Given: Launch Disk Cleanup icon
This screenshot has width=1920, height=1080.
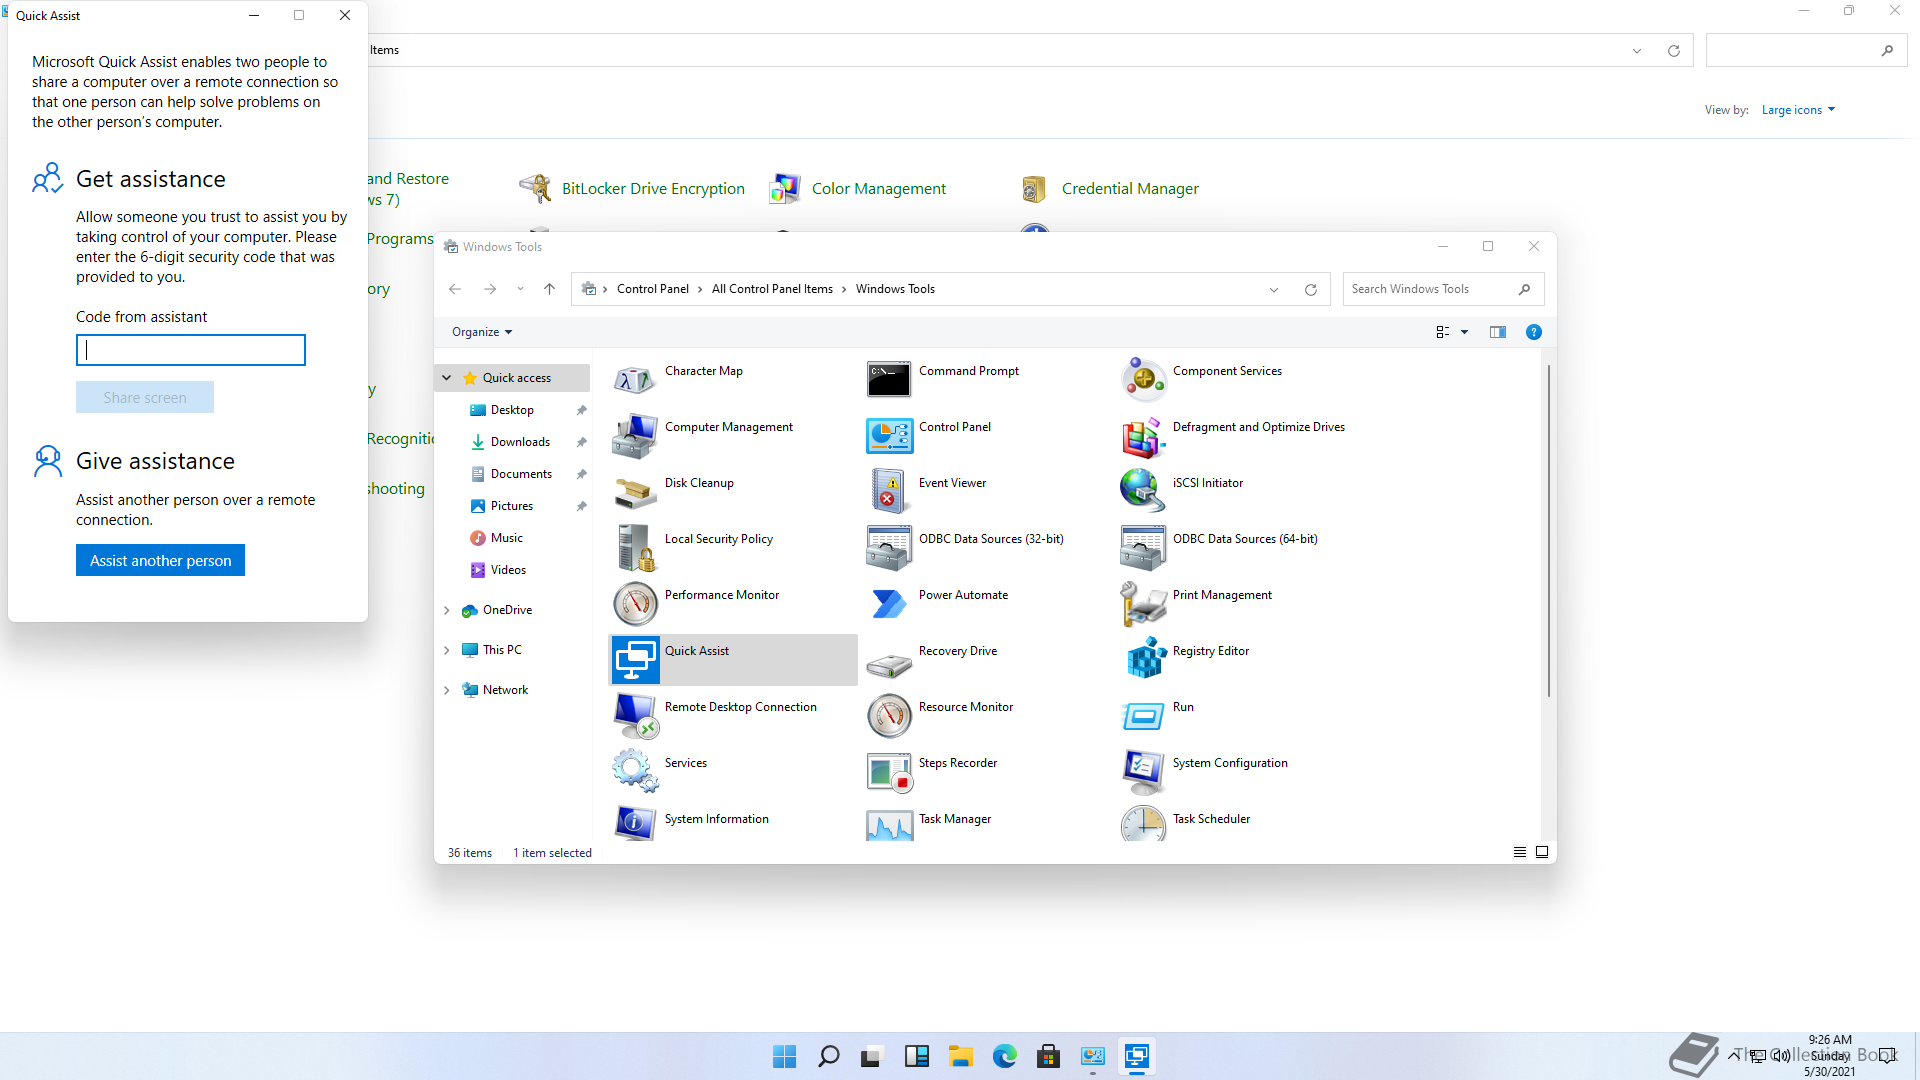Looking at the screenshot, I should tap(634, 492).
